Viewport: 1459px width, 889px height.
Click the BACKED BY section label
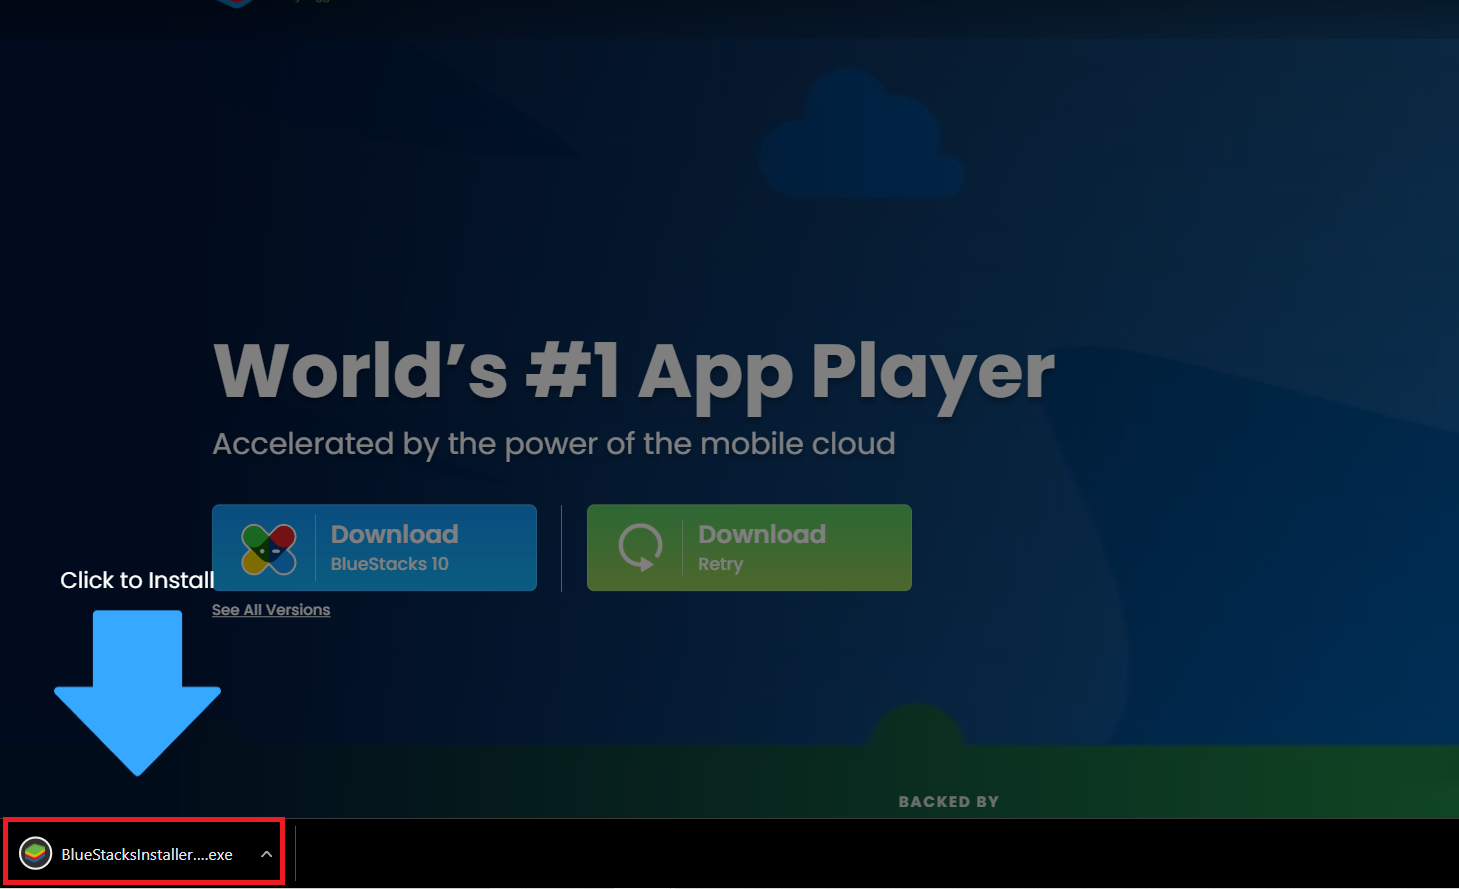(x=947, y=800)
